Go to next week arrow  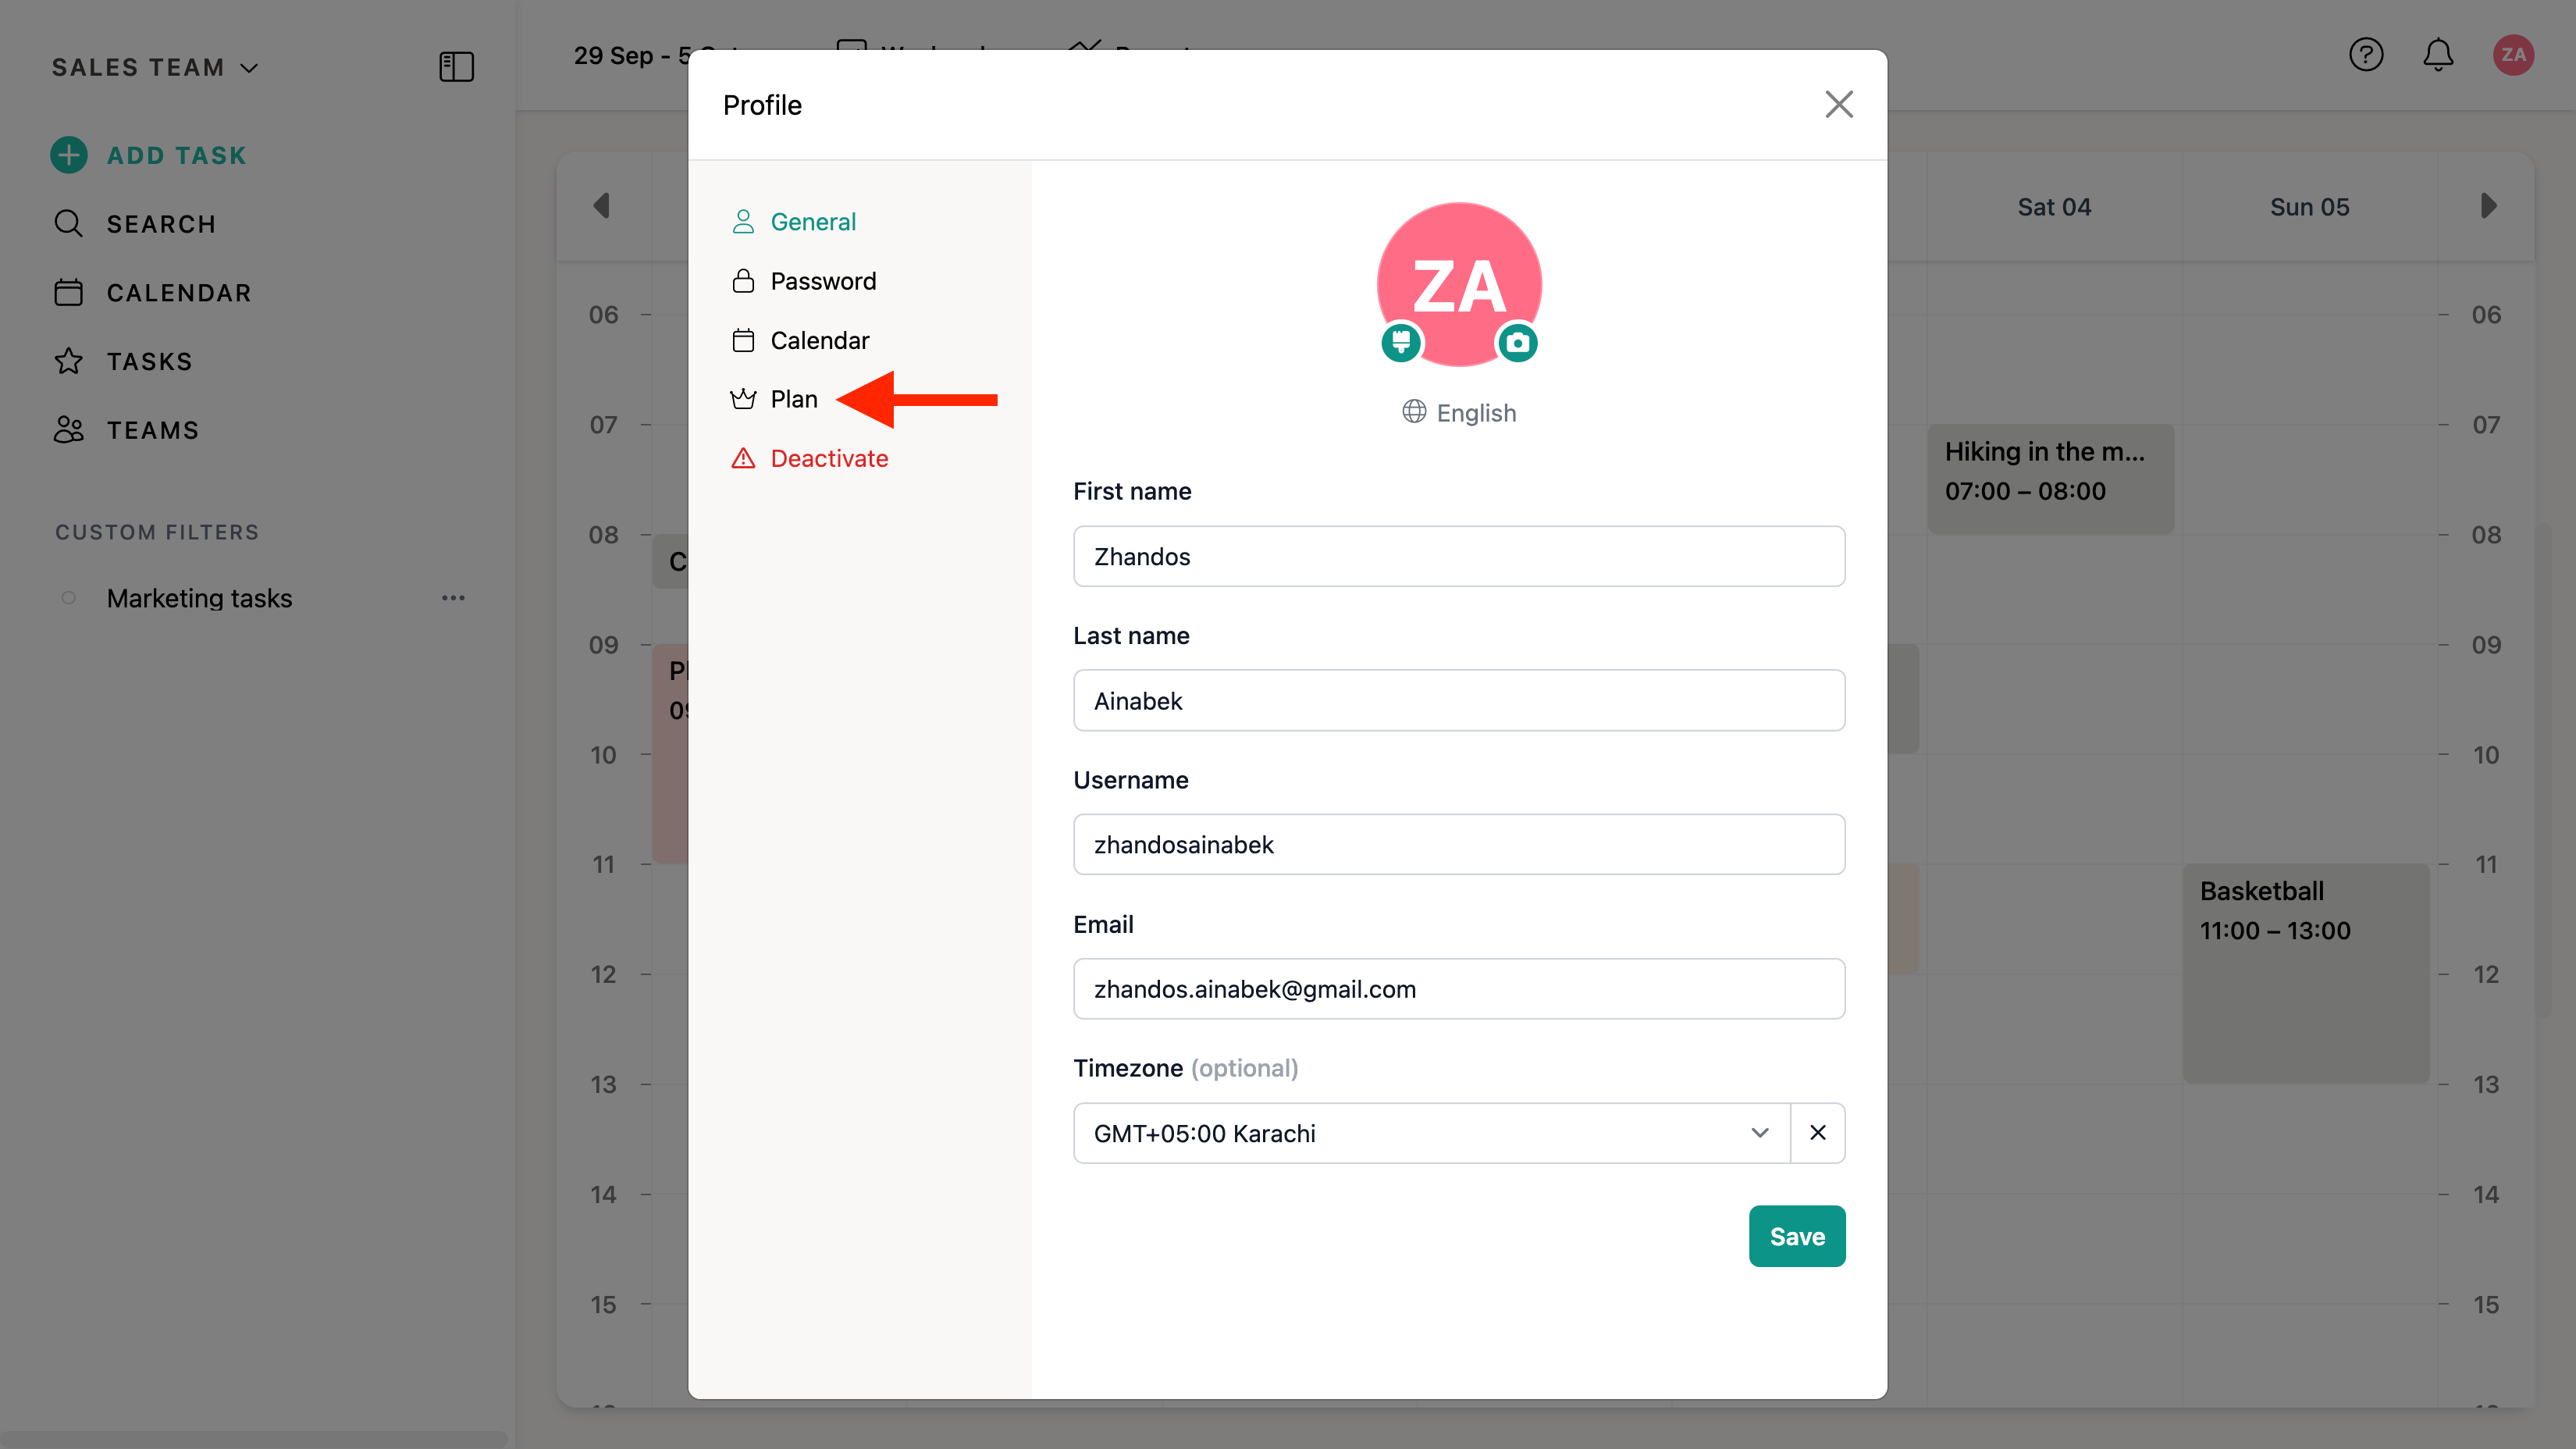pyautogui.click(x=2488, y=206)
